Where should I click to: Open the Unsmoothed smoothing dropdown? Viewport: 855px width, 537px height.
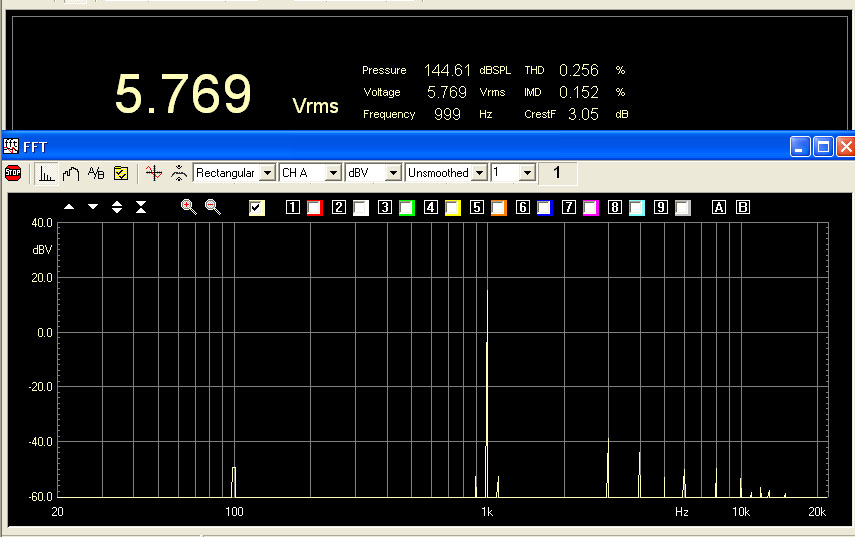480,173
